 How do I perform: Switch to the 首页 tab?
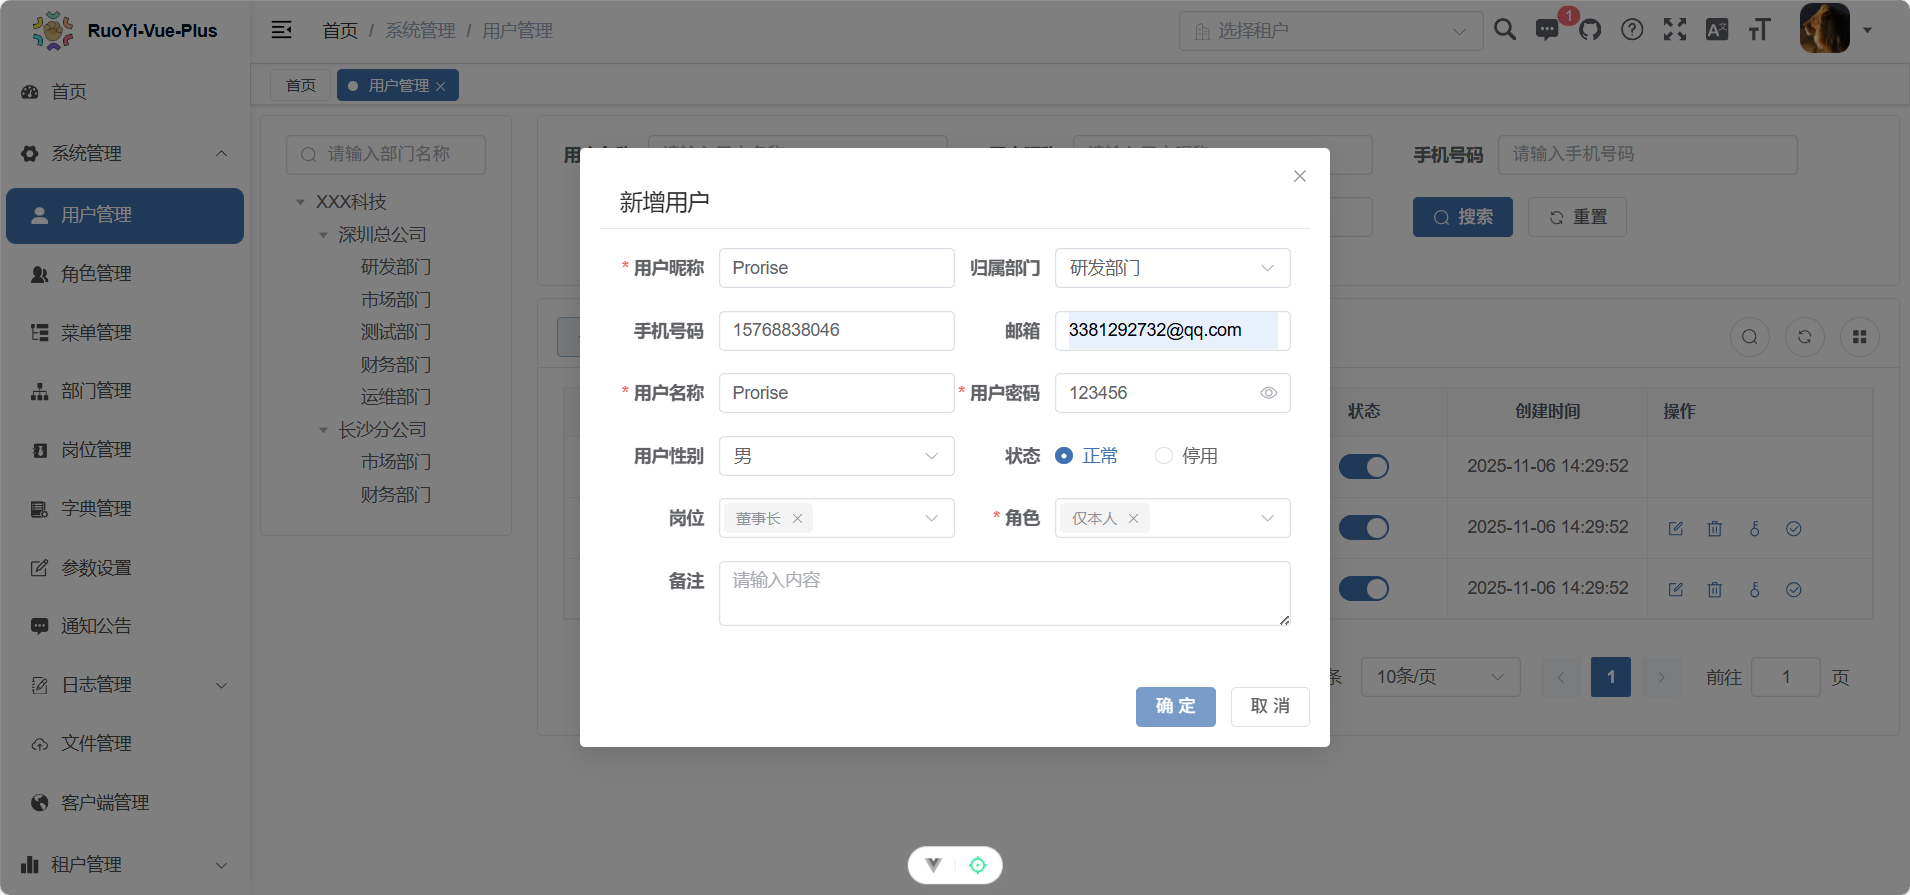coord(300,86)
